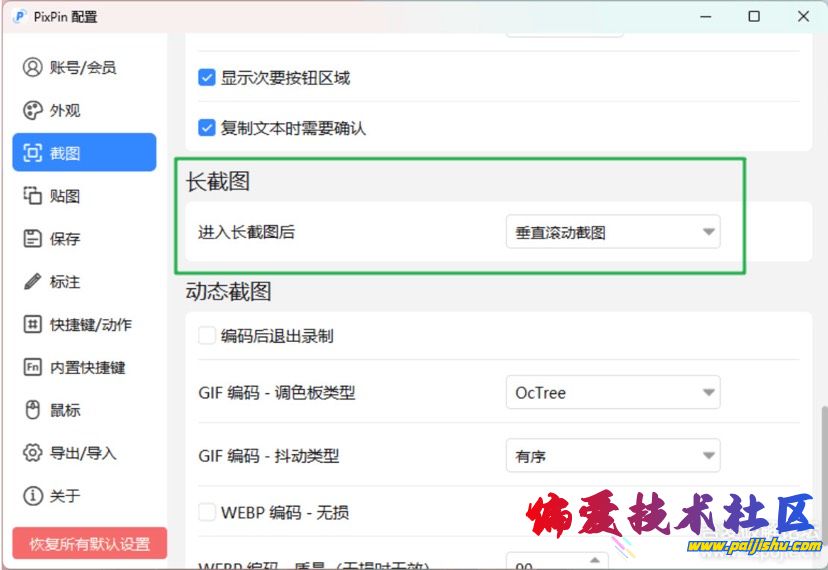828x570 pixels.
Task: Toggle WEBP 编码 - 无损 checkbox
Action: point(207,512)
